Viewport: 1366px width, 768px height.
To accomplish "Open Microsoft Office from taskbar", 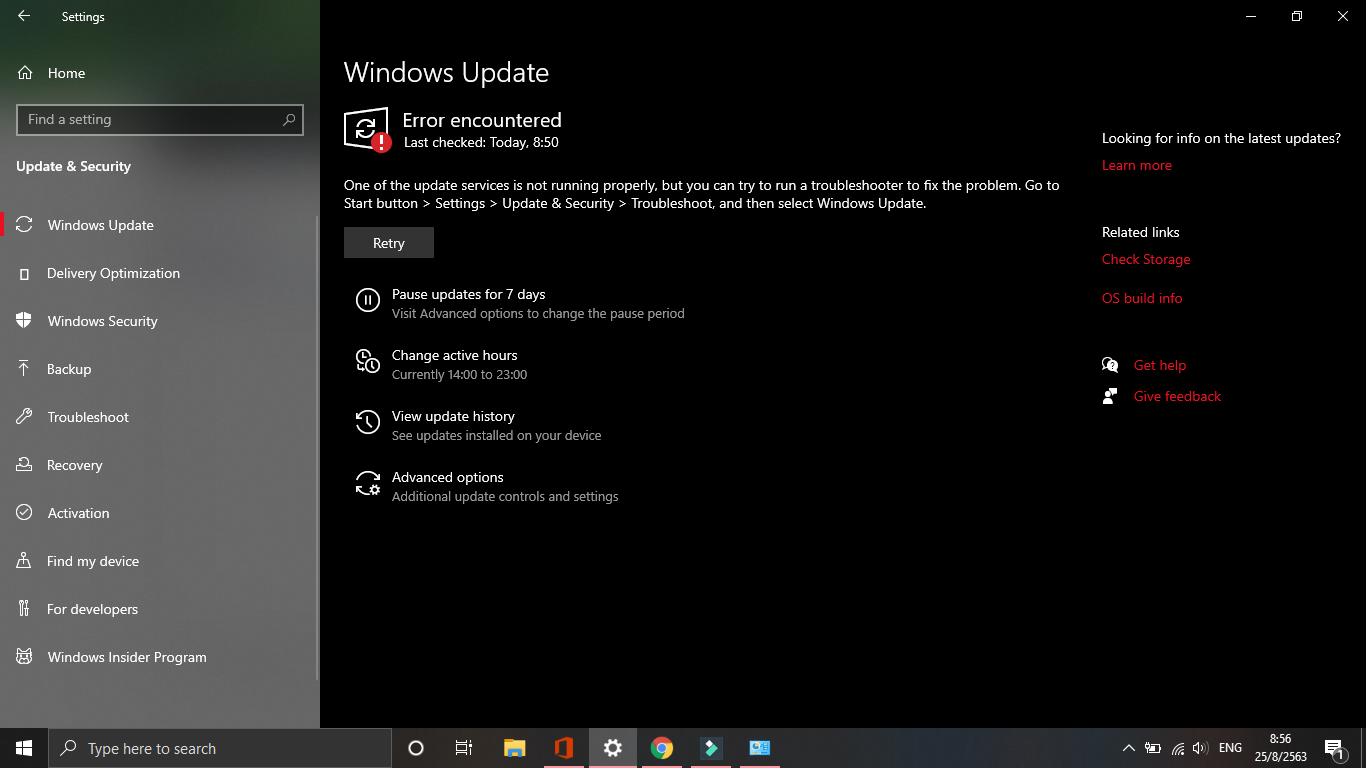I will coord(563,748).
